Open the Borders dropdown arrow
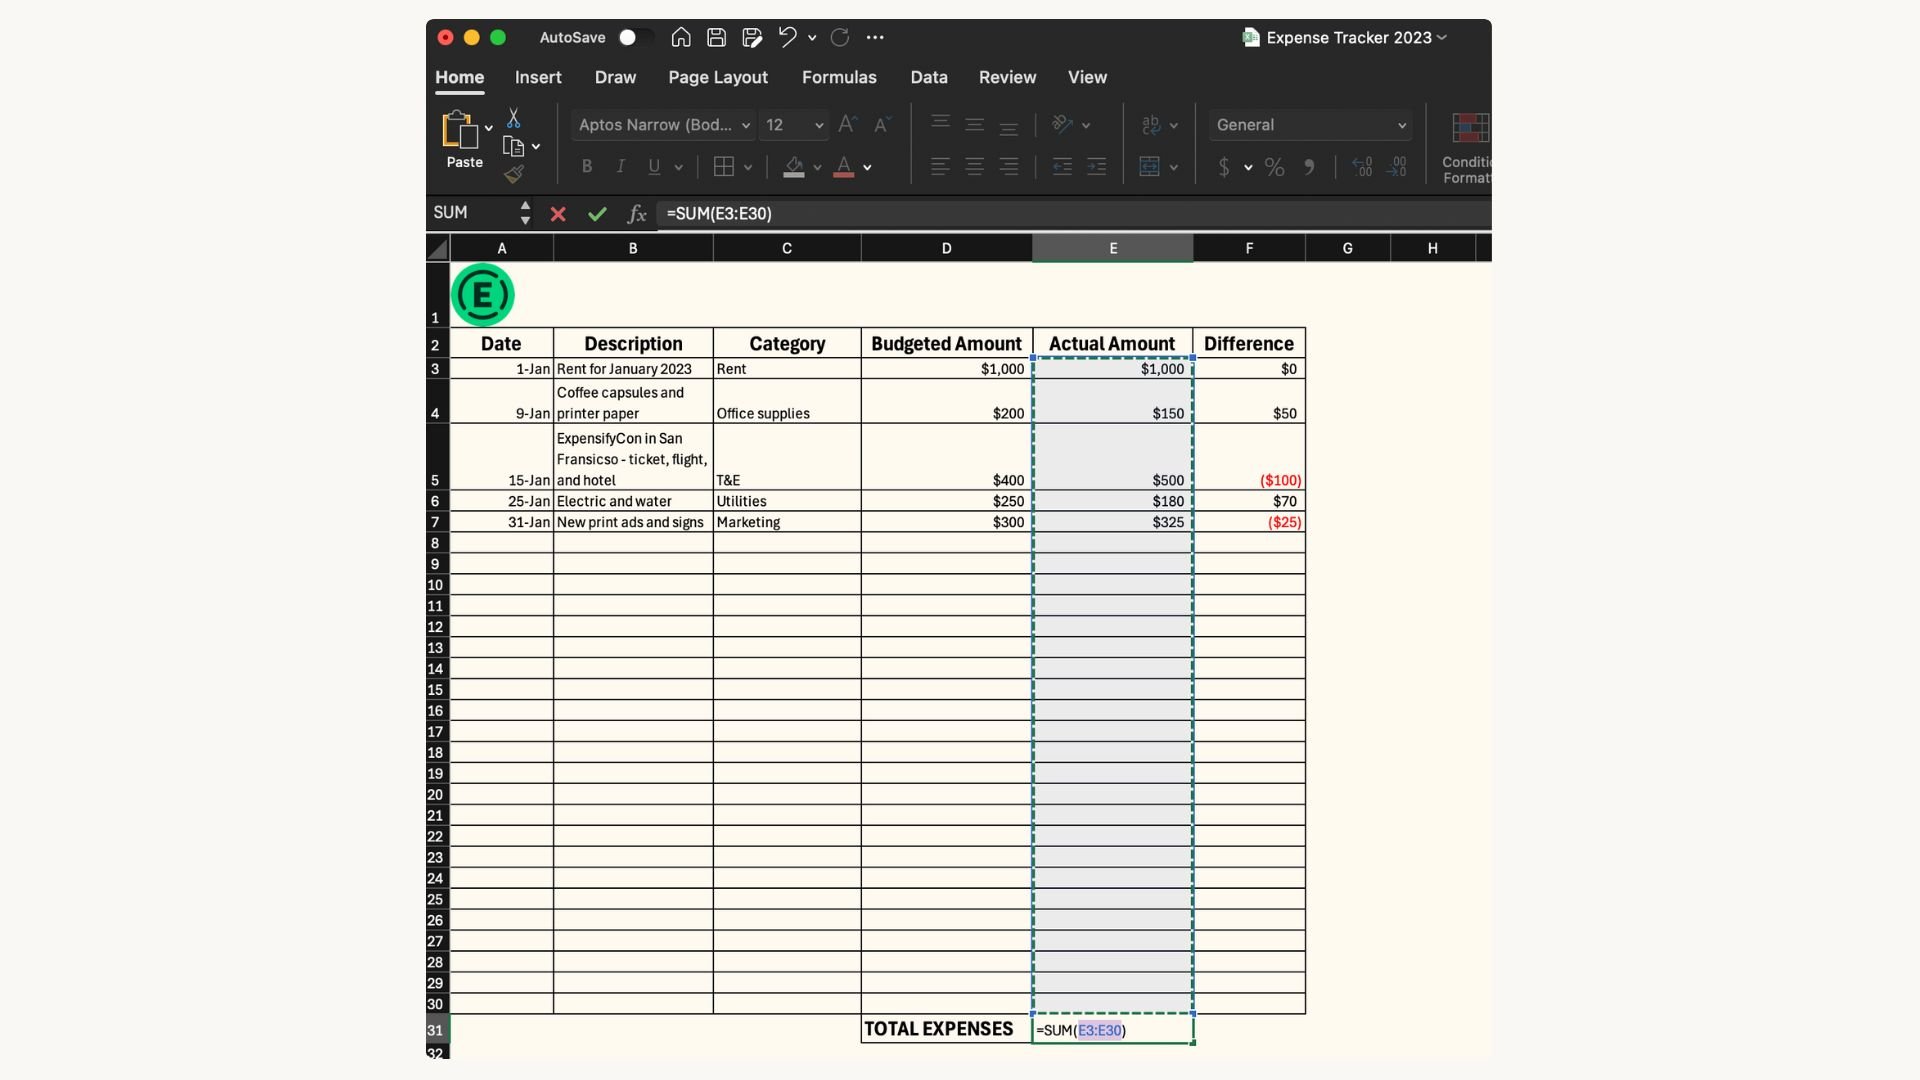1920x1080 pixels. coord(749,166)
